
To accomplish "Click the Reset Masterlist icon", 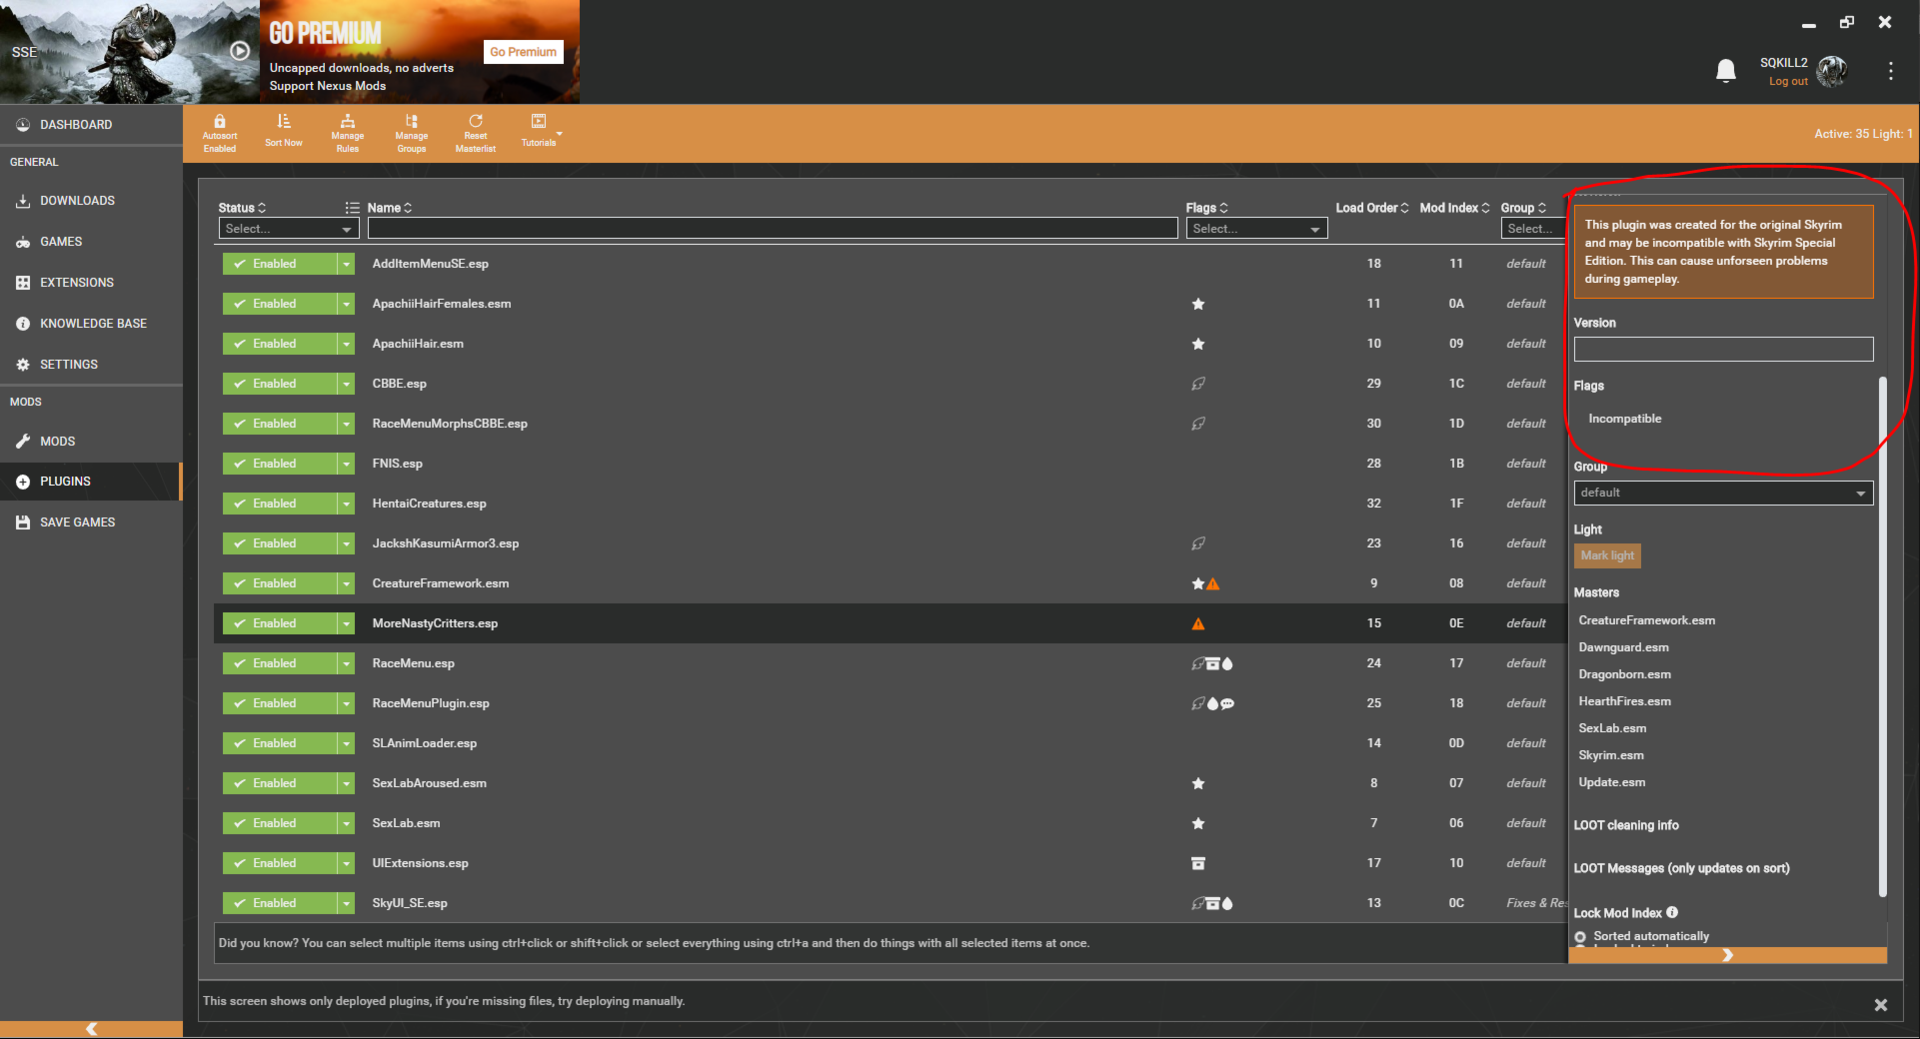I will pos(476,121).
